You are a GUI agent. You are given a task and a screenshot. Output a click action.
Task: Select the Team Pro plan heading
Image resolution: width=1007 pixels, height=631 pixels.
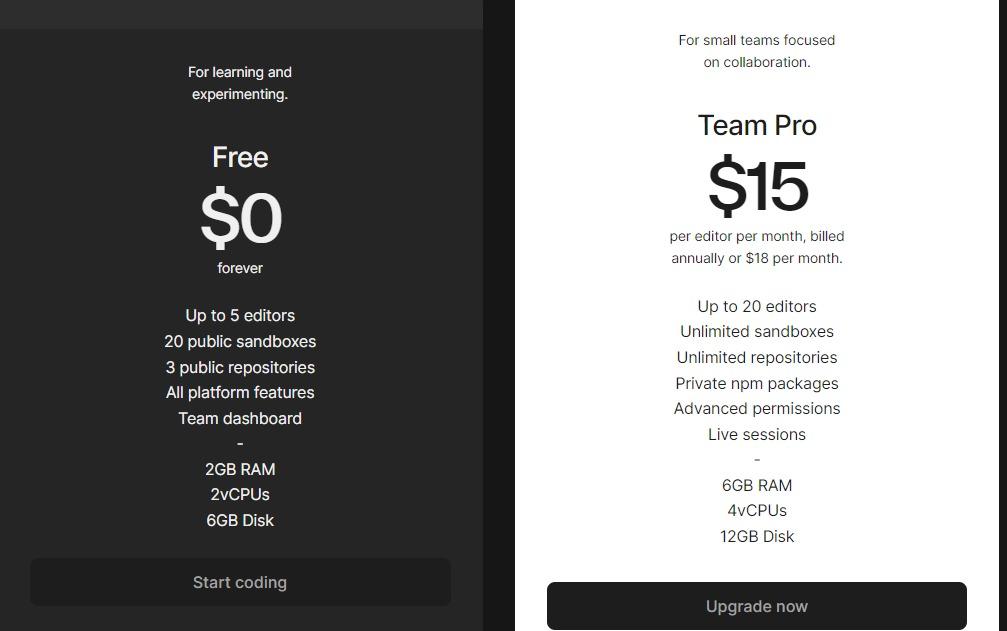(757, 125)
